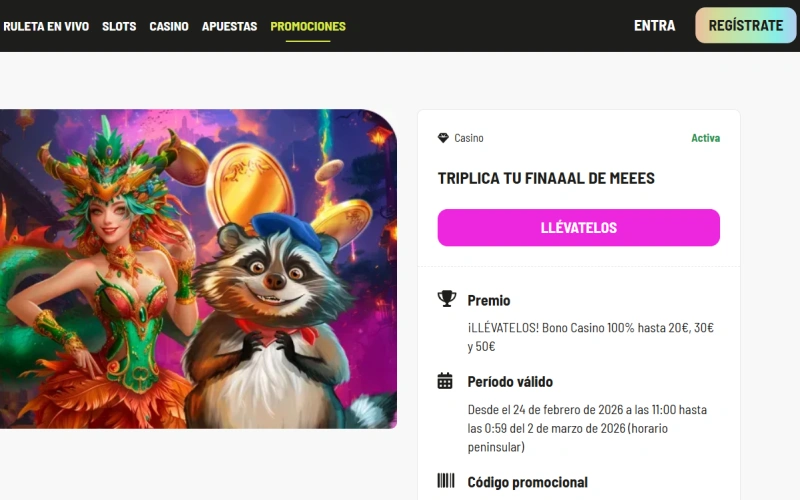This screenshot has width=800, height=500.
Task: Click the raccoon and dragon-lady promo banner
Action: pyautogui.click(x=198, y=269)
